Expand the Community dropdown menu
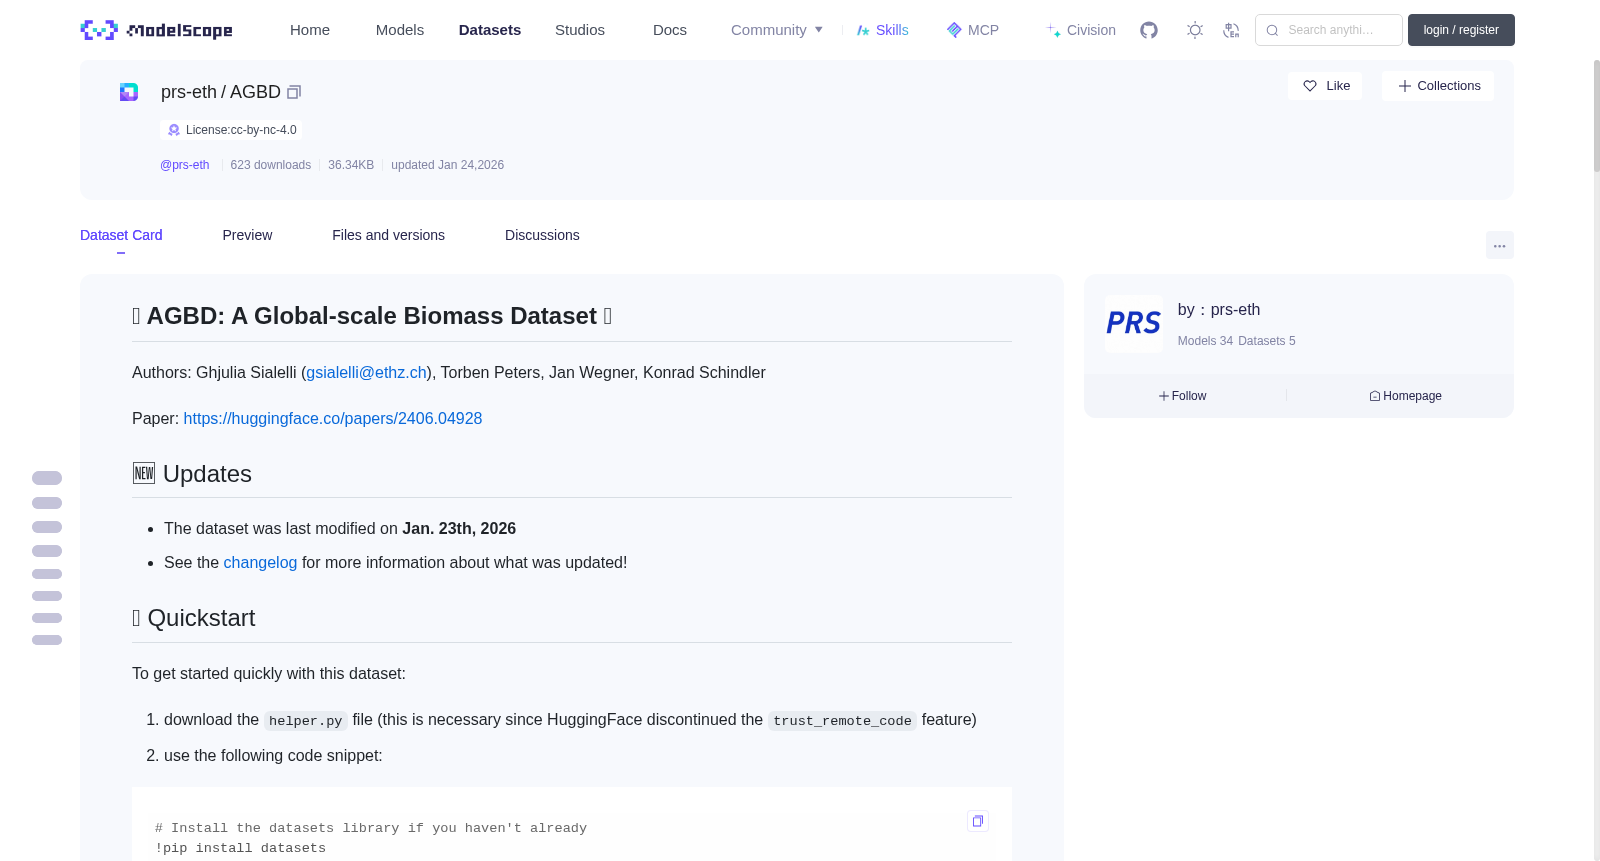The image size is (1600, 861). tap(777, 30)
